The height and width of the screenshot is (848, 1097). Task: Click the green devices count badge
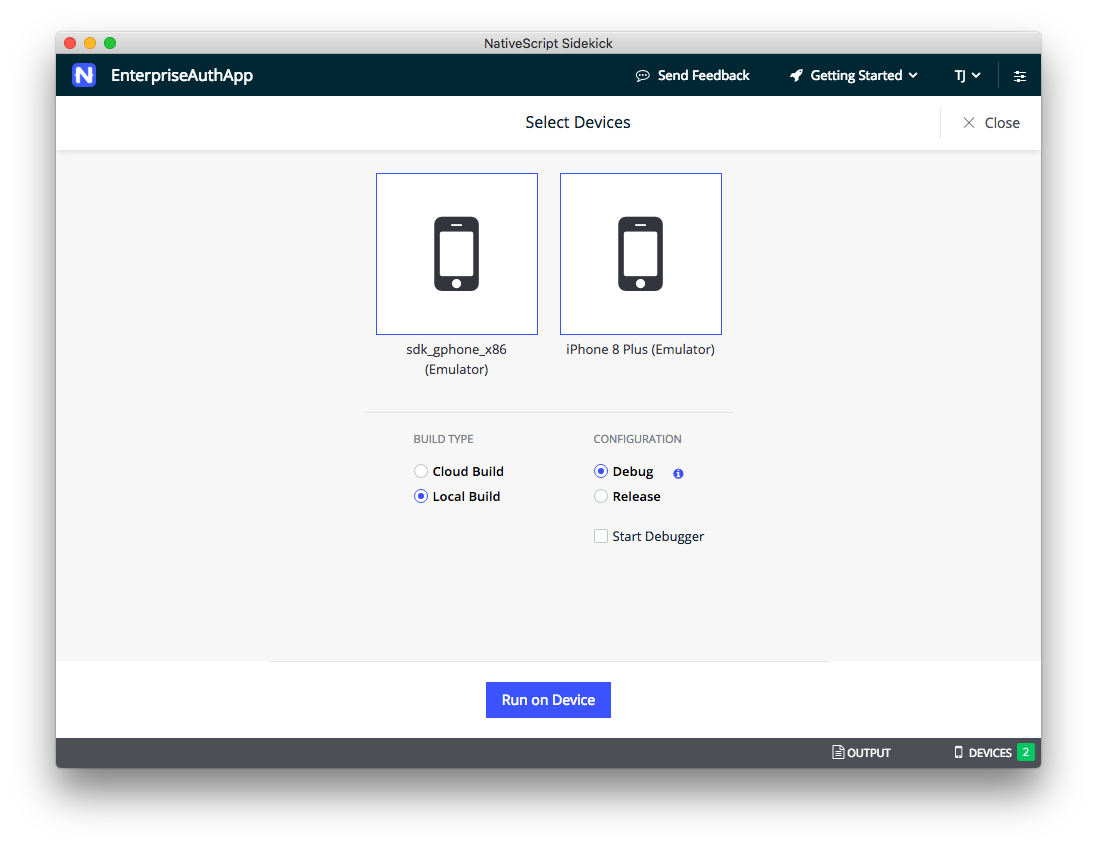(1025, 752)
